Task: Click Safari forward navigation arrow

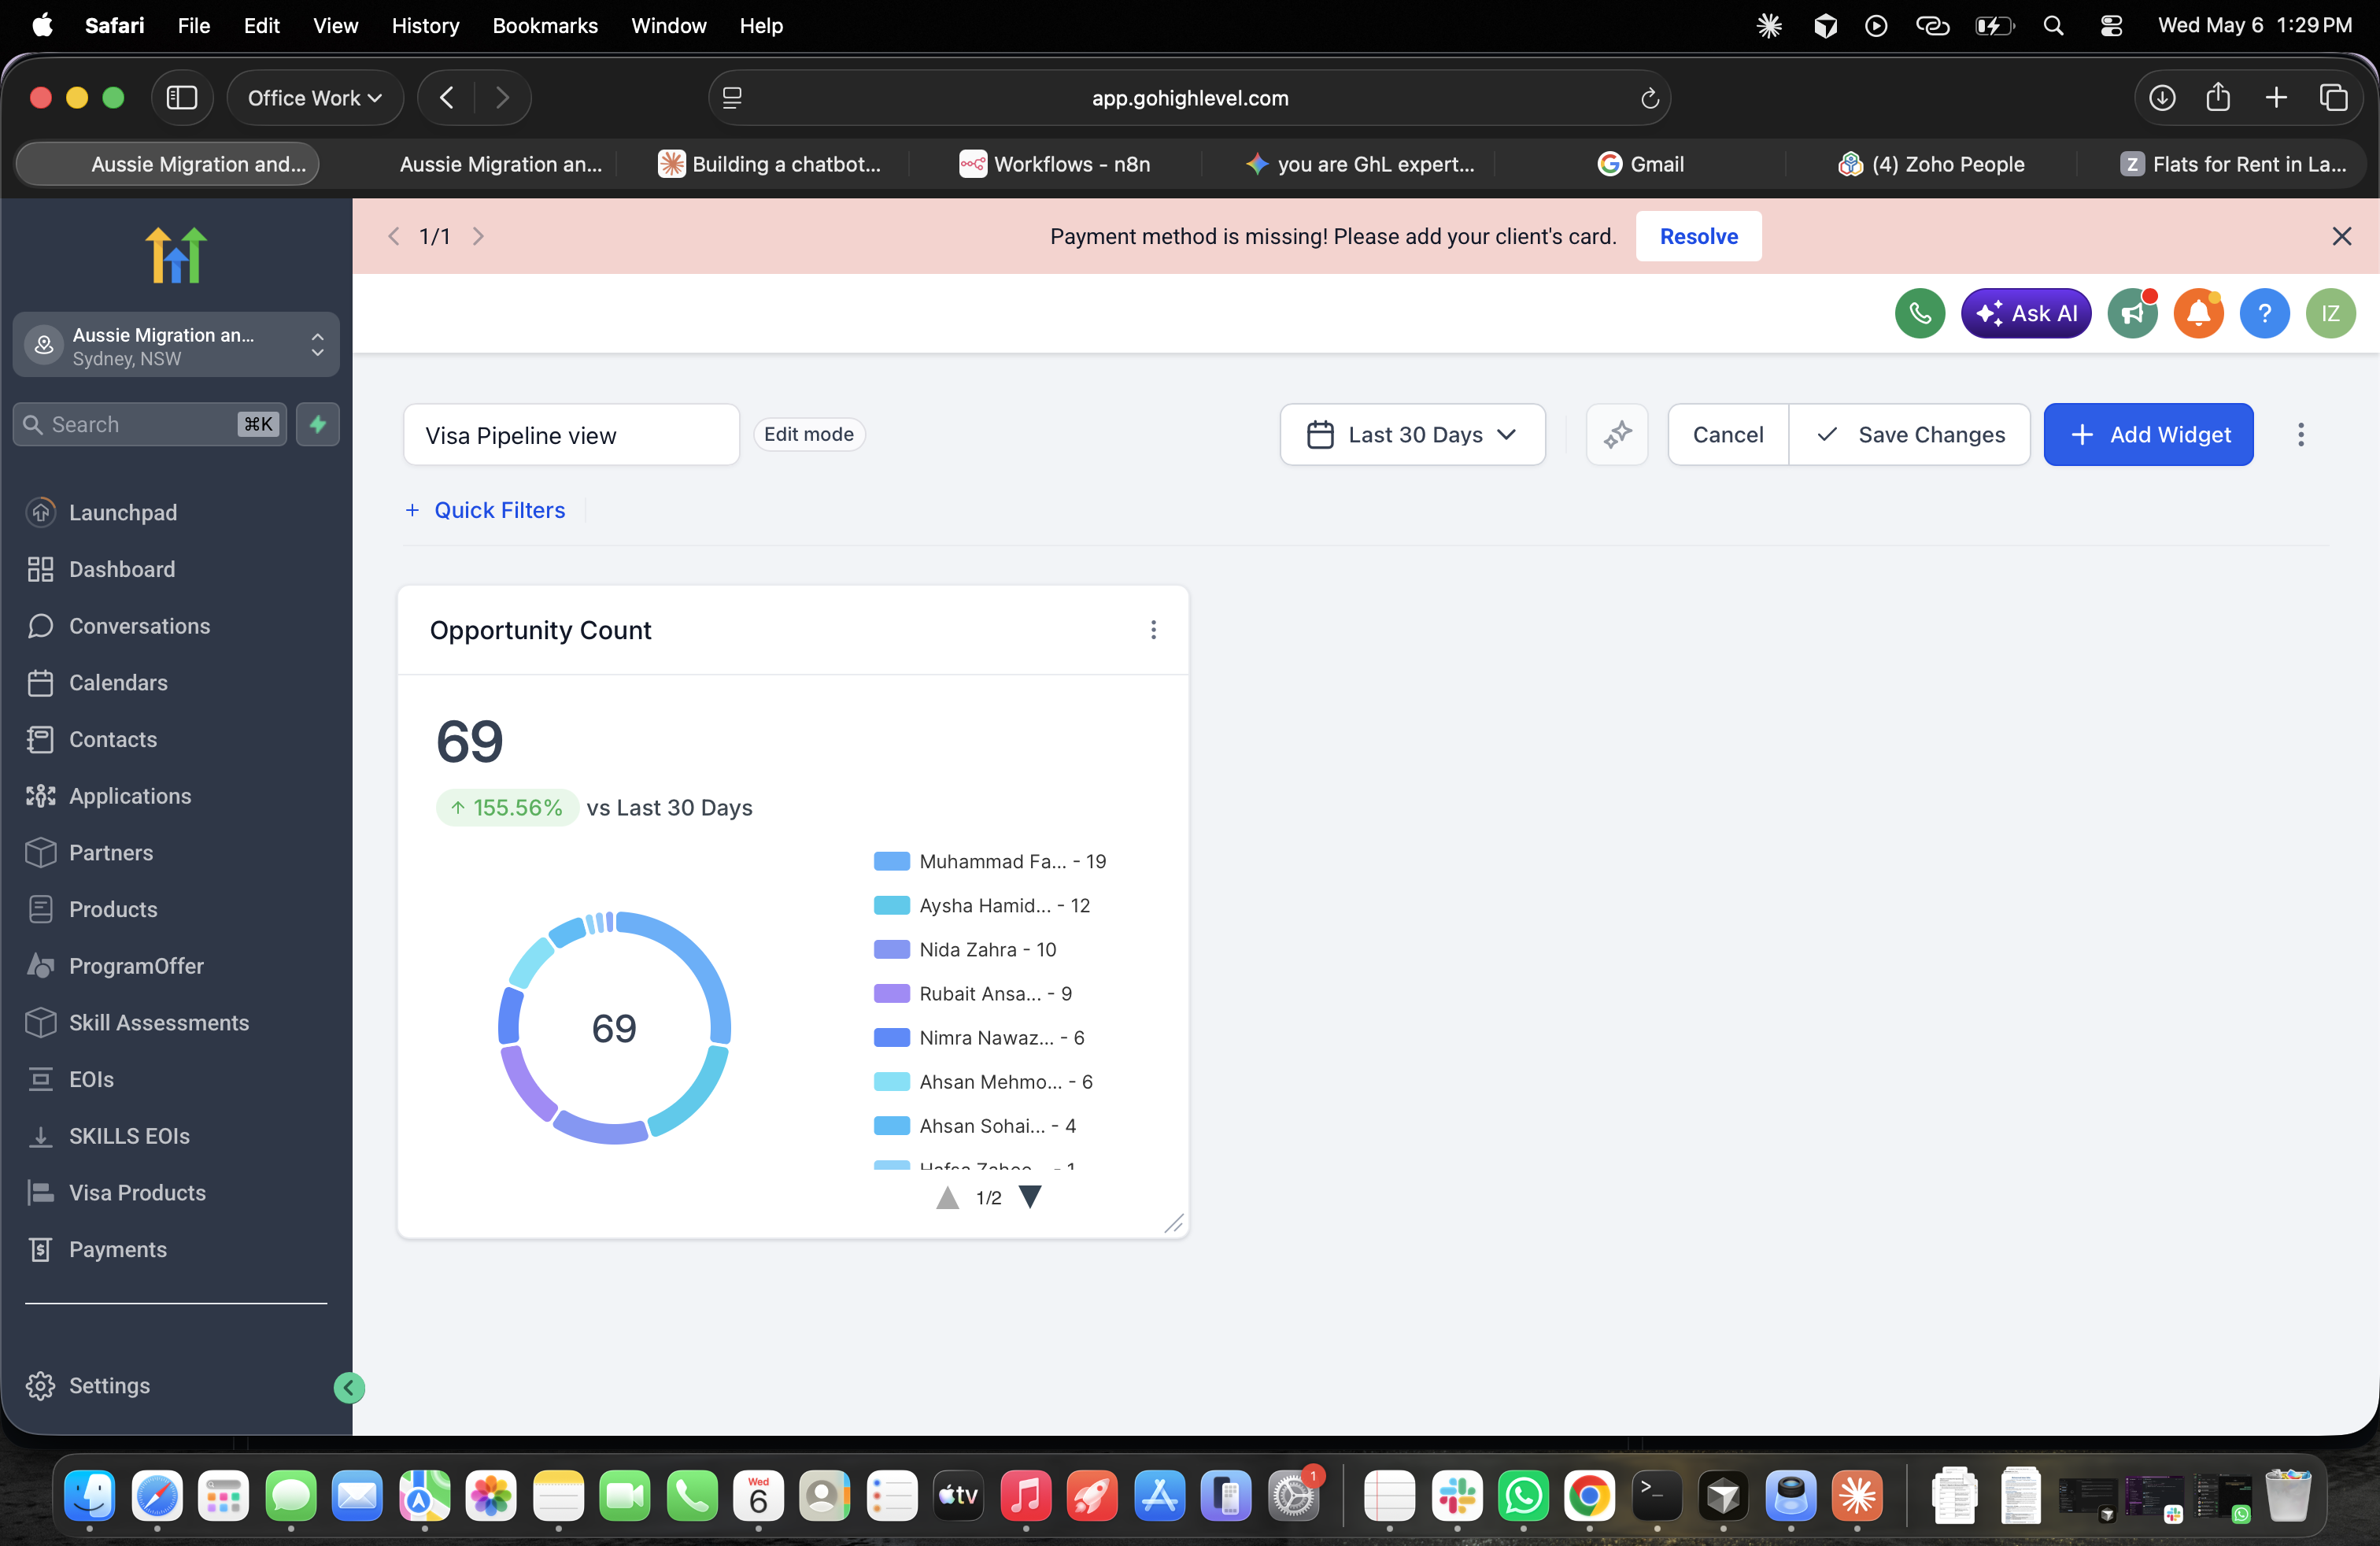Action: [x=502, y=98]
